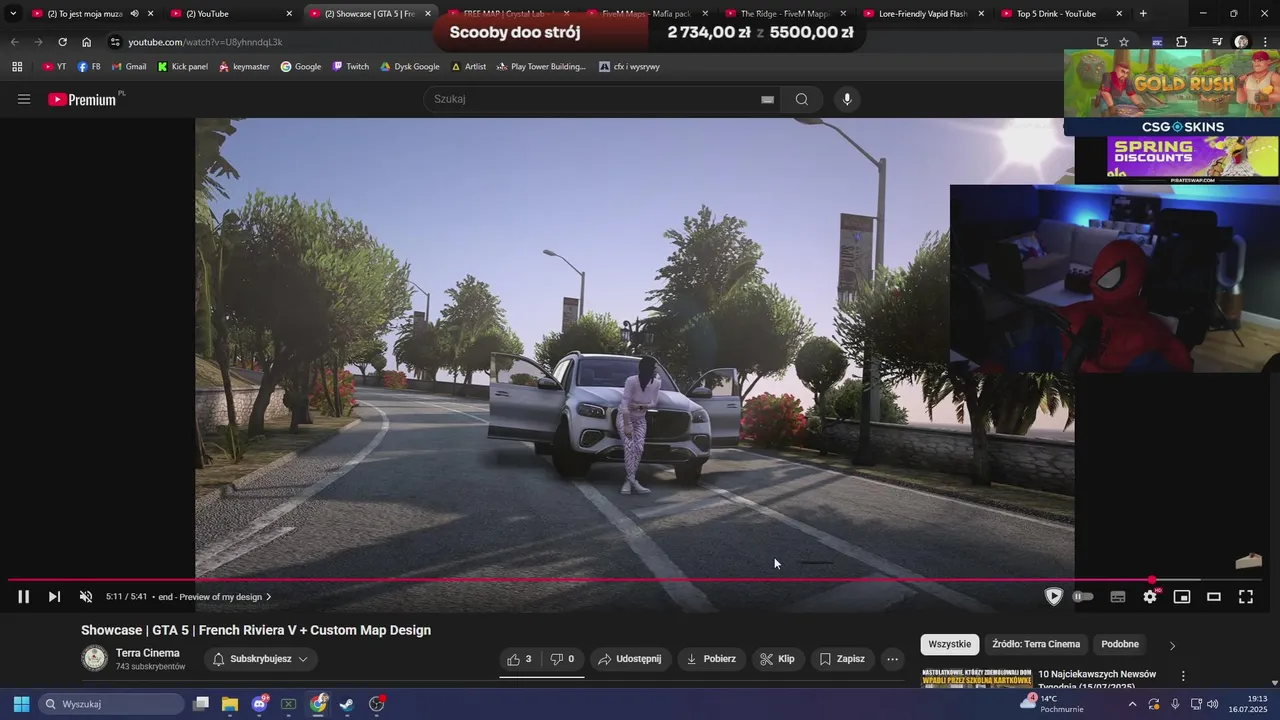Open the browser apps grid shortcut

[x=17, y=66]
